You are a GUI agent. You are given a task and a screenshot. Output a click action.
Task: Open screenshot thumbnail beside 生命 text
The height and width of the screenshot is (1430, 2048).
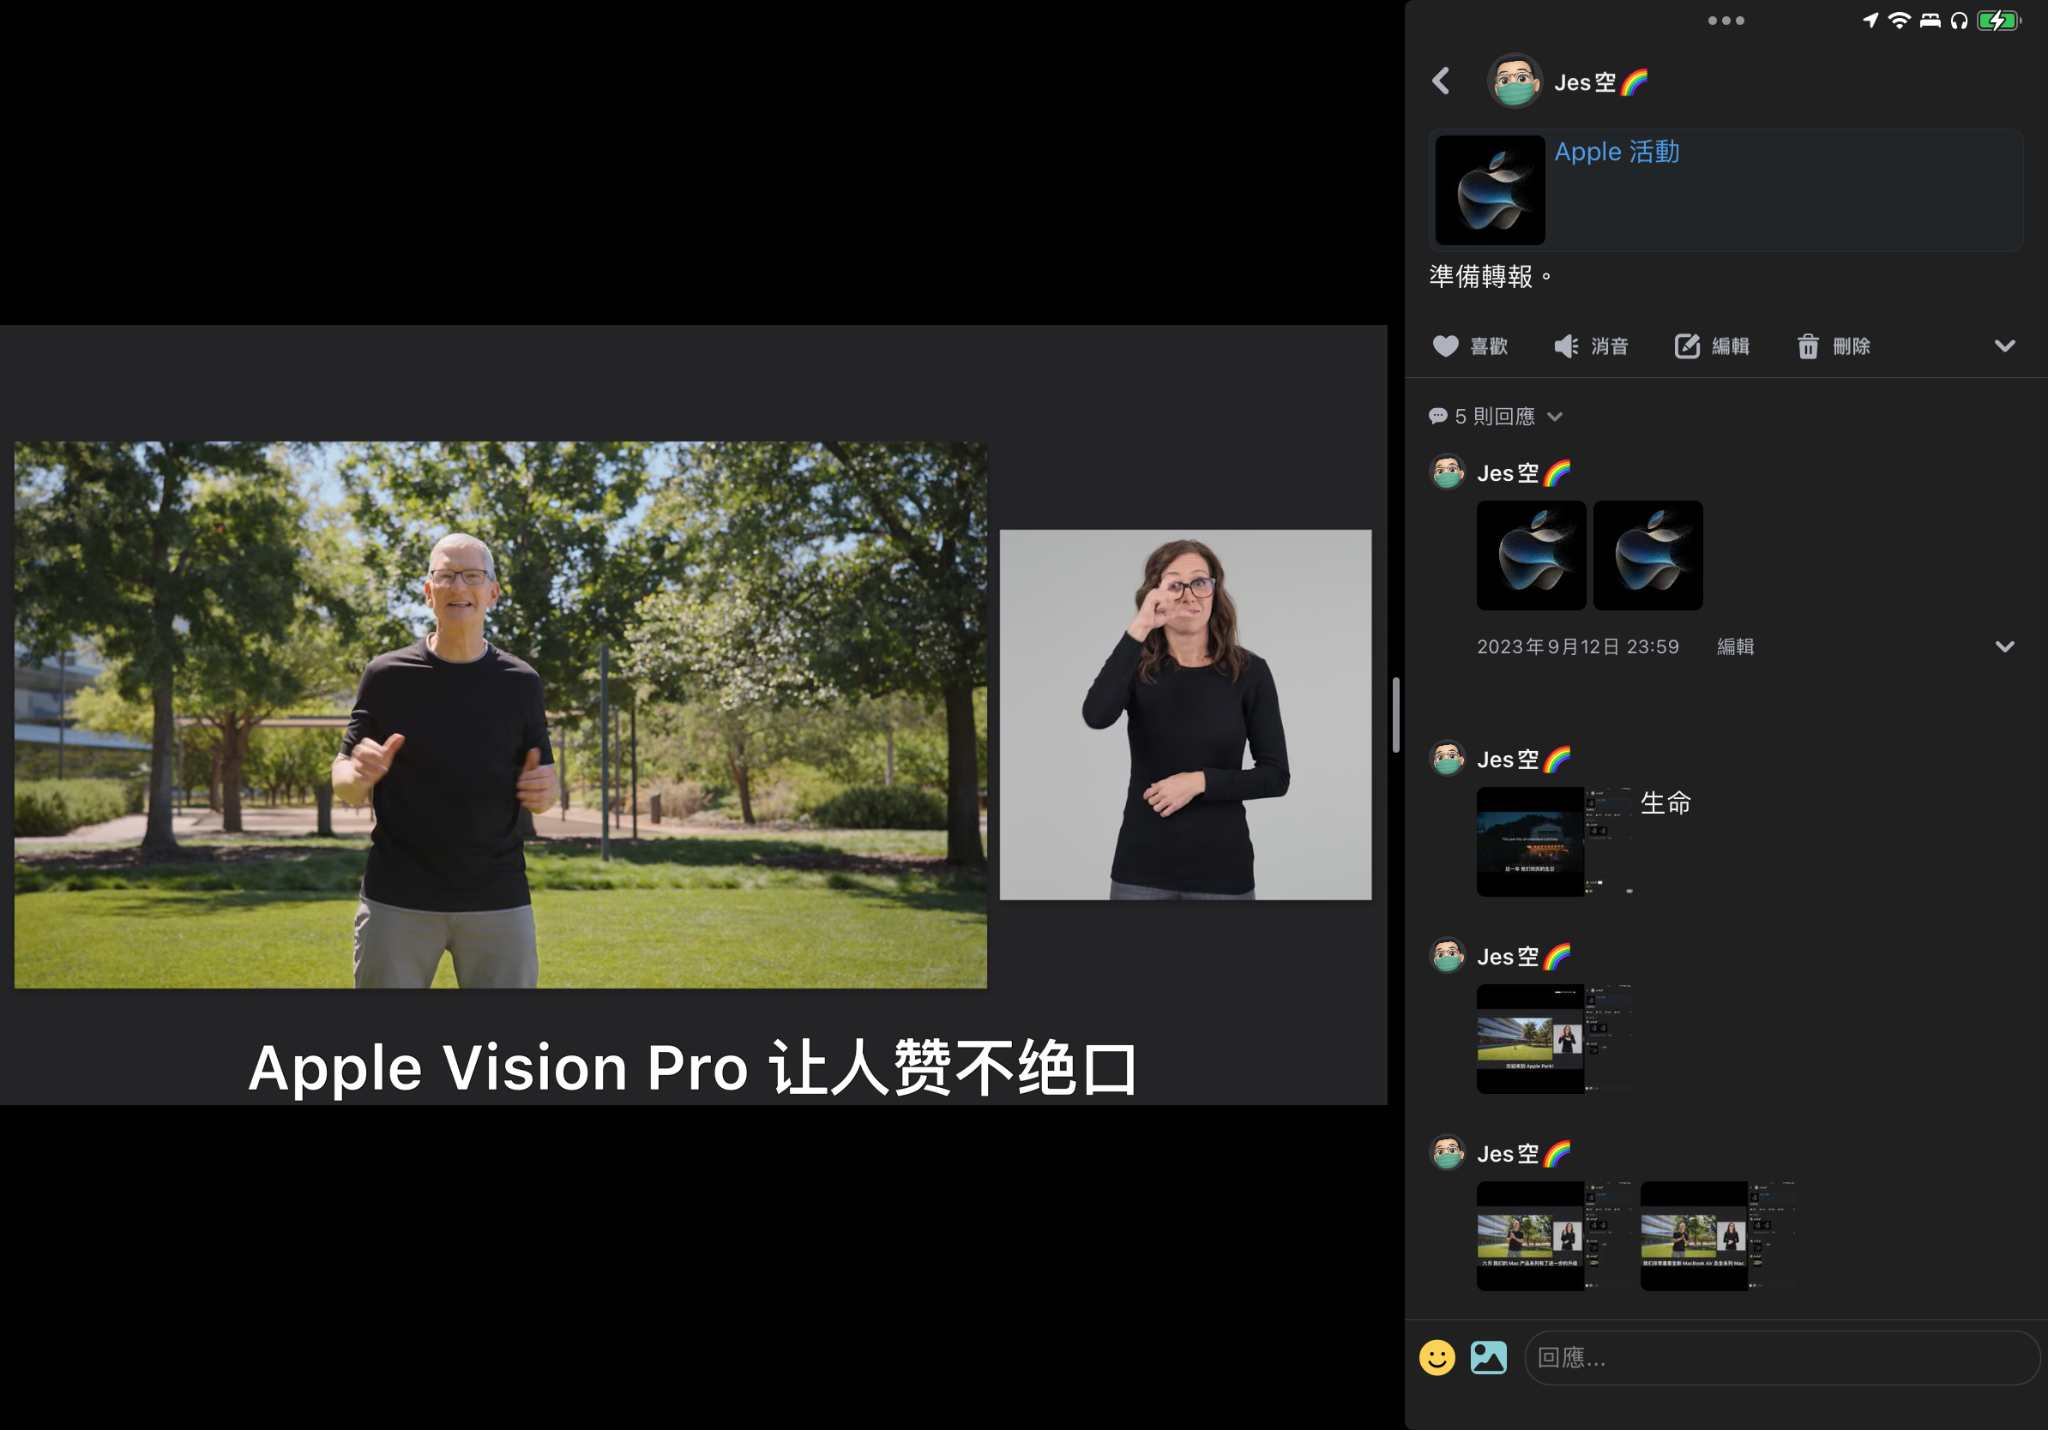1555,842
